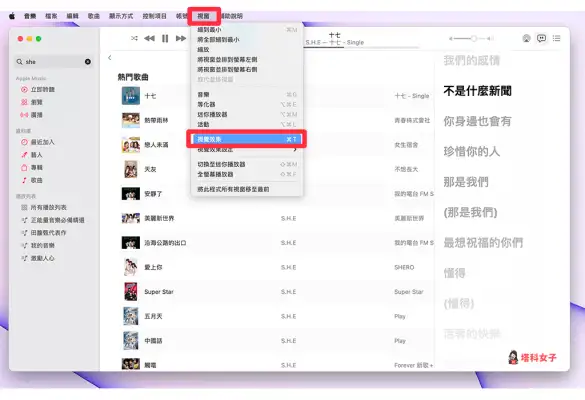Skip back to the previous track
The height and width of the screenshot is (400, 585).
pyautogui.click(x=149, y=38)
